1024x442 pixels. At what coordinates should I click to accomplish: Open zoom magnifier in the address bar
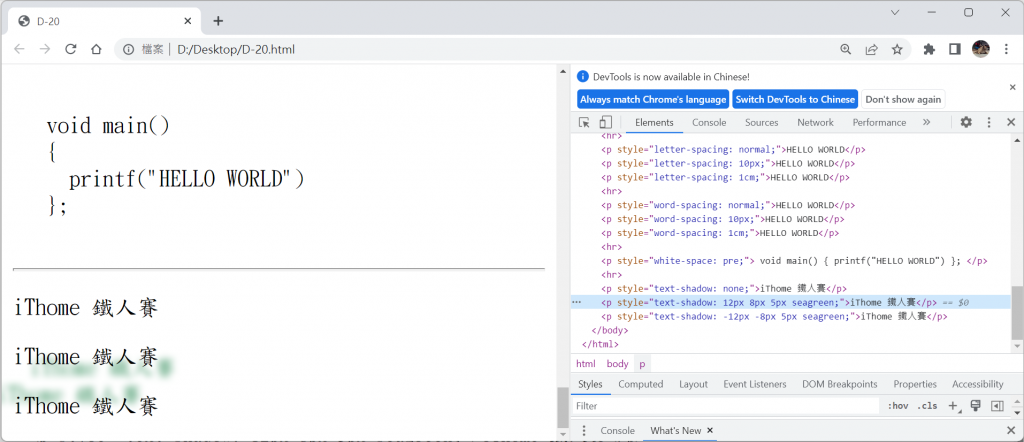pos(846,49)
